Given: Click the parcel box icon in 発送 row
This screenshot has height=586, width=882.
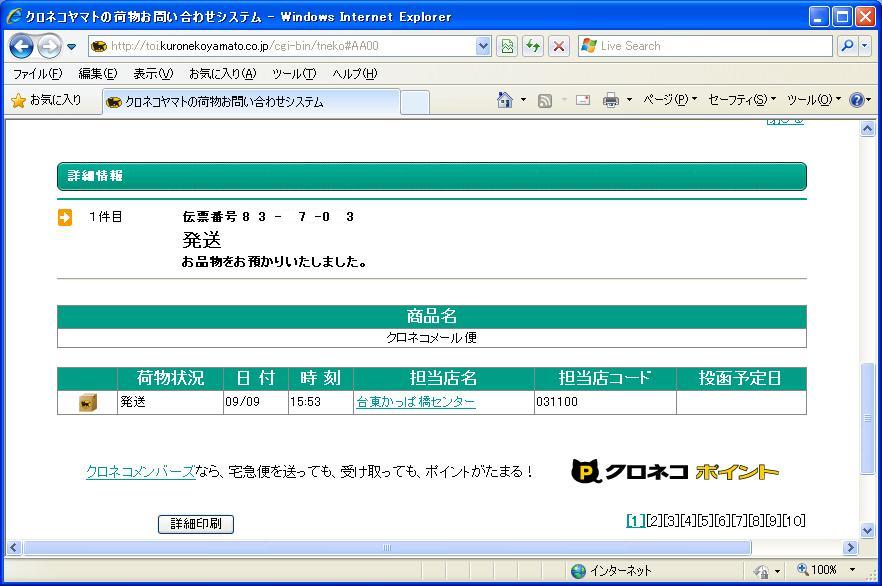Looking at the screenshot, I should (88, 403).
